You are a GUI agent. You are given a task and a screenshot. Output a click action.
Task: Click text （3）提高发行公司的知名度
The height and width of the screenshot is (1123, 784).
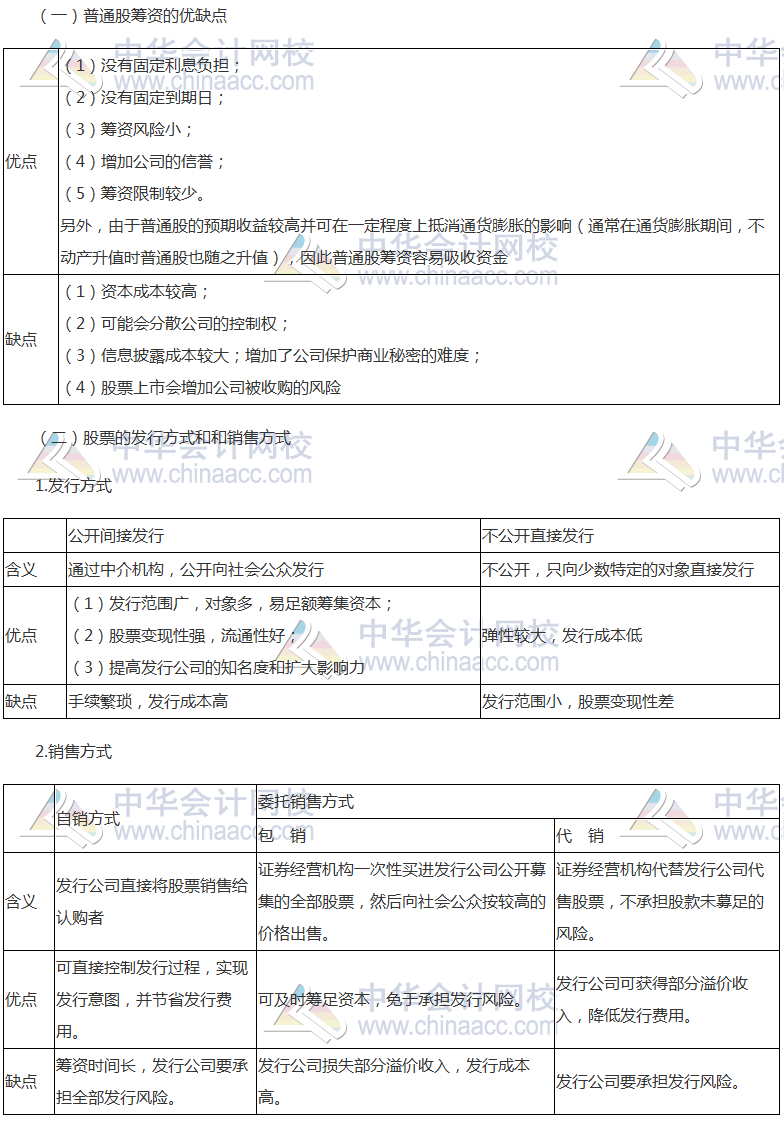point(218,668)
